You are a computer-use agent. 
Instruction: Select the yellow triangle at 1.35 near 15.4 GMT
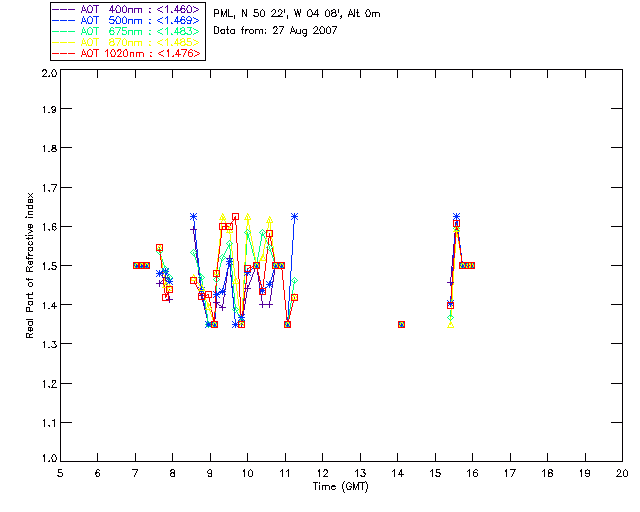(451, 325)
